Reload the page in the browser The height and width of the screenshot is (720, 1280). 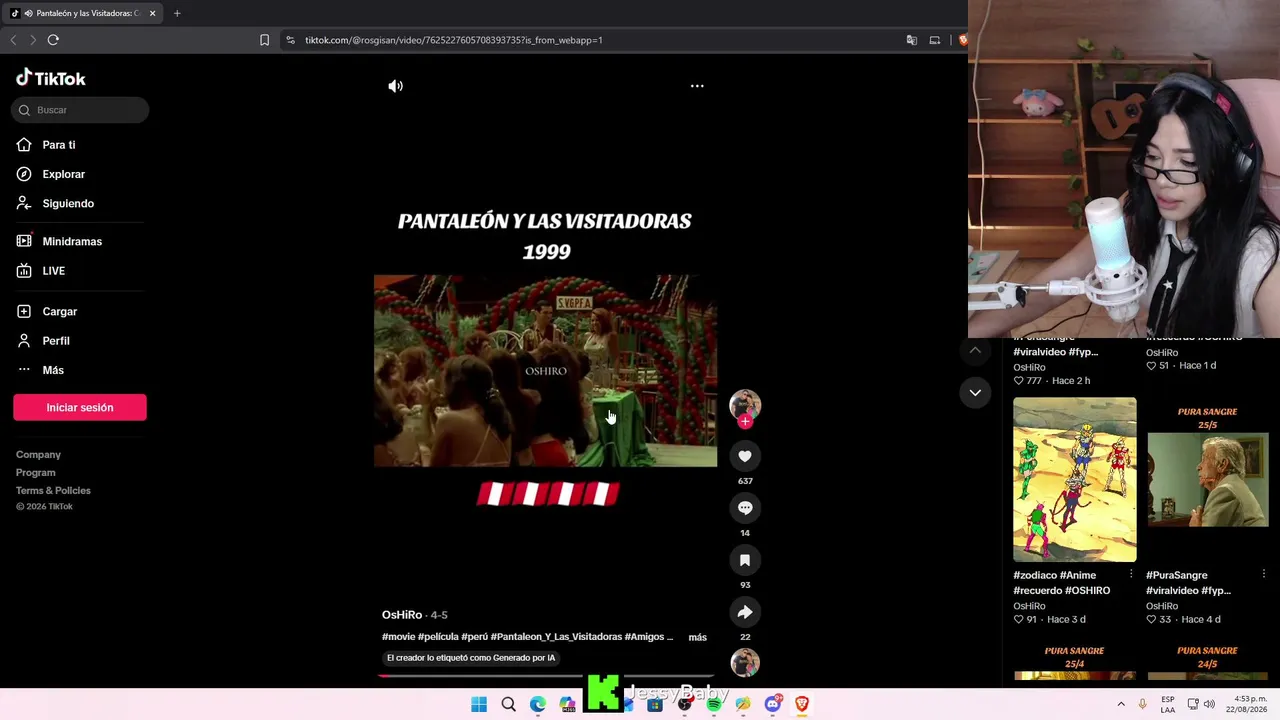(x=53, y=40)
